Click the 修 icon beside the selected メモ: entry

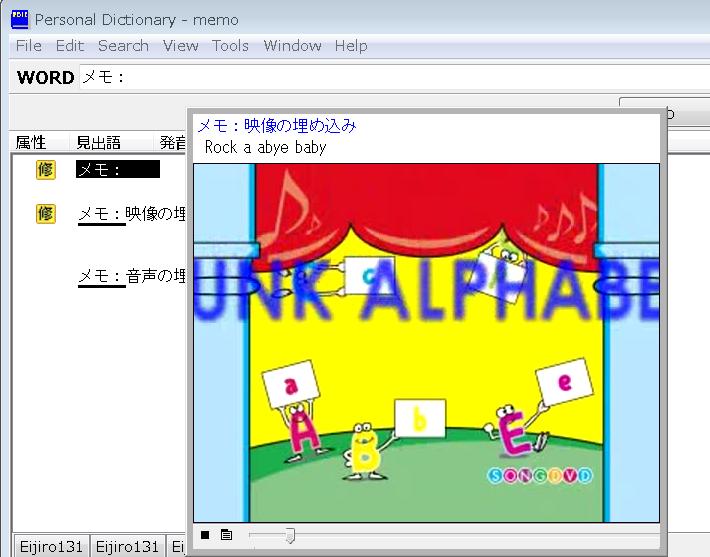click(x=46, y=170)
